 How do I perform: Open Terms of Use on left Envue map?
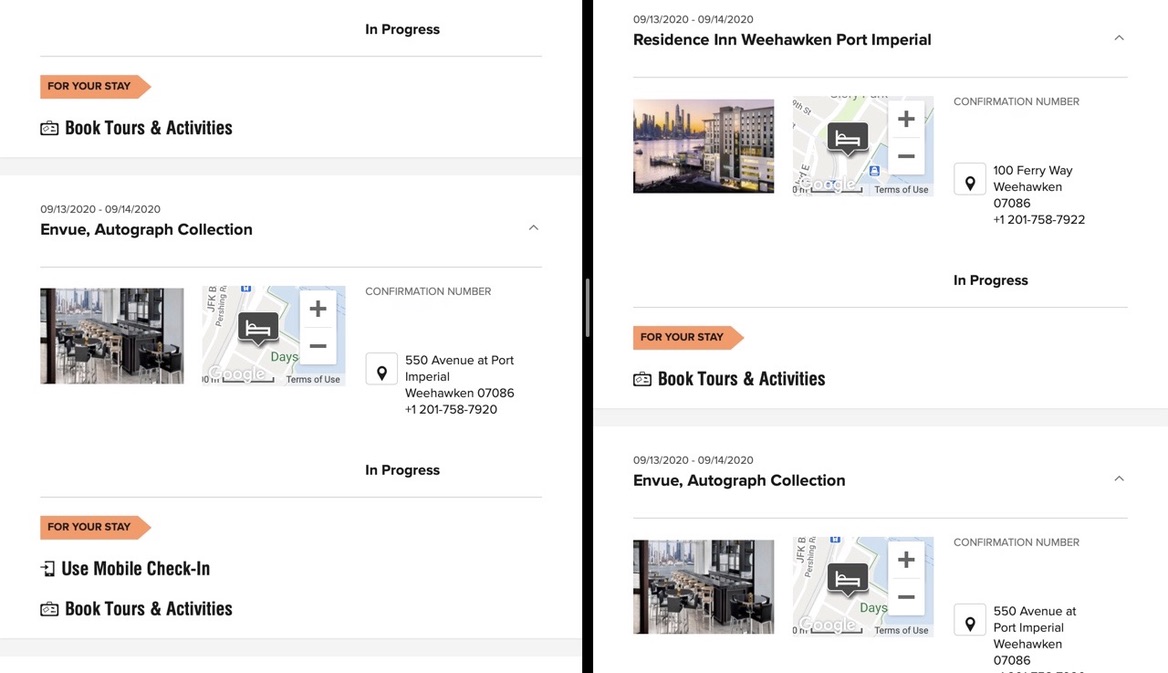313,379
